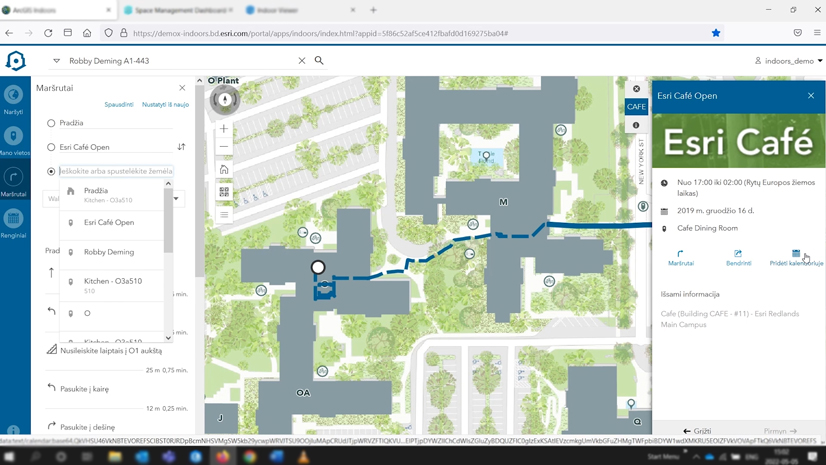Image resolution: width=826 pixels, height=465 pixels.
Task: Swap route stops order arrows
Action: [x=181, y=147]
